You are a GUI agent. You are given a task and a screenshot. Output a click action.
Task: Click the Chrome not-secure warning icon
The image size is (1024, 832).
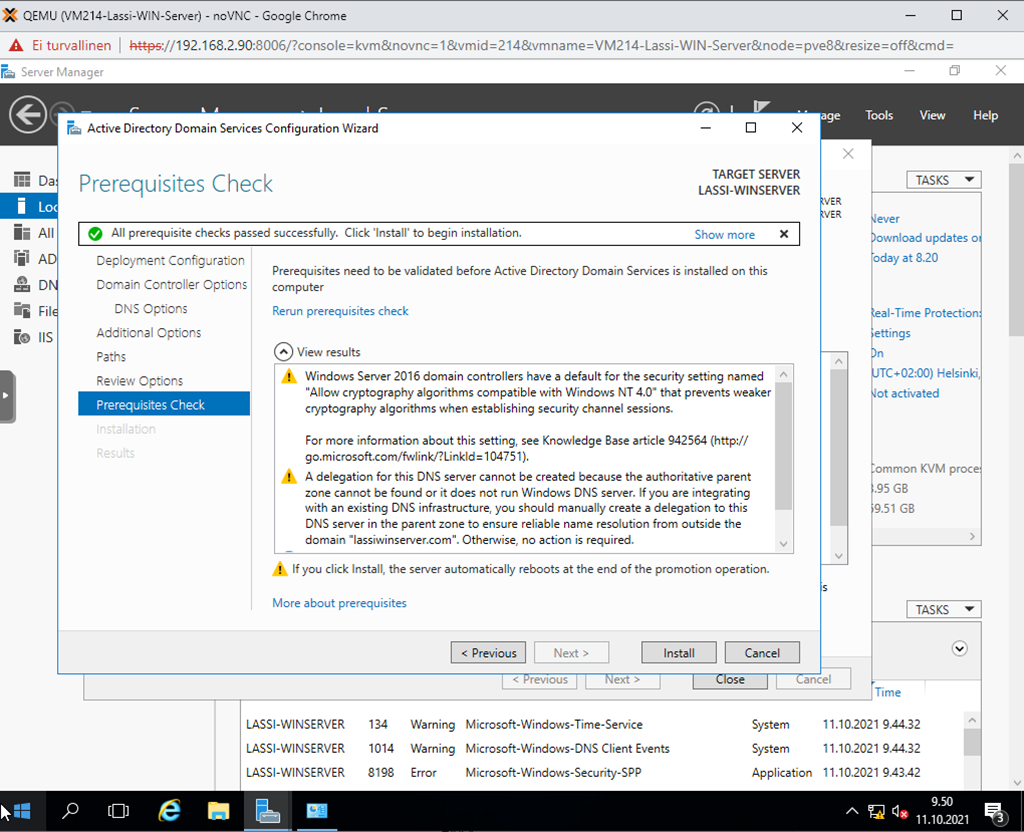tap(16, 46)
